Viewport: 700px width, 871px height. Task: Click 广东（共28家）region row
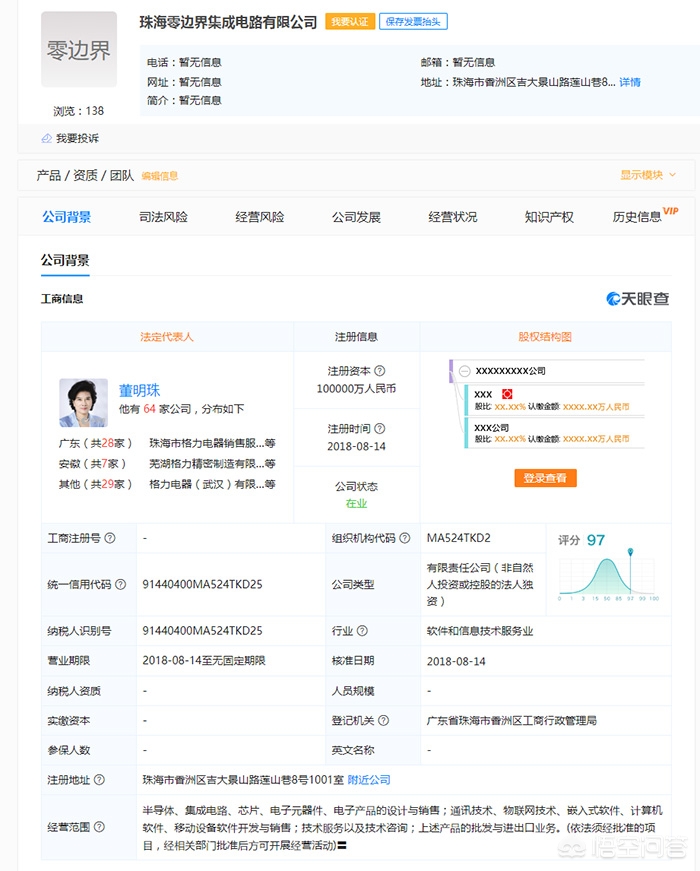click(x=96, y=443)
